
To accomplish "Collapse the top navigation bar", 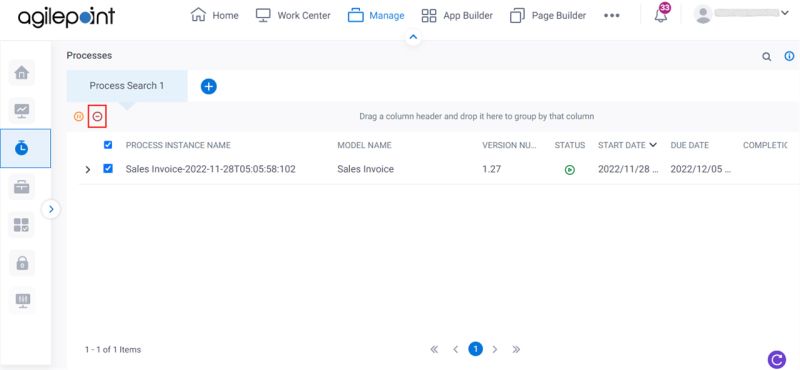I will 413,37.
